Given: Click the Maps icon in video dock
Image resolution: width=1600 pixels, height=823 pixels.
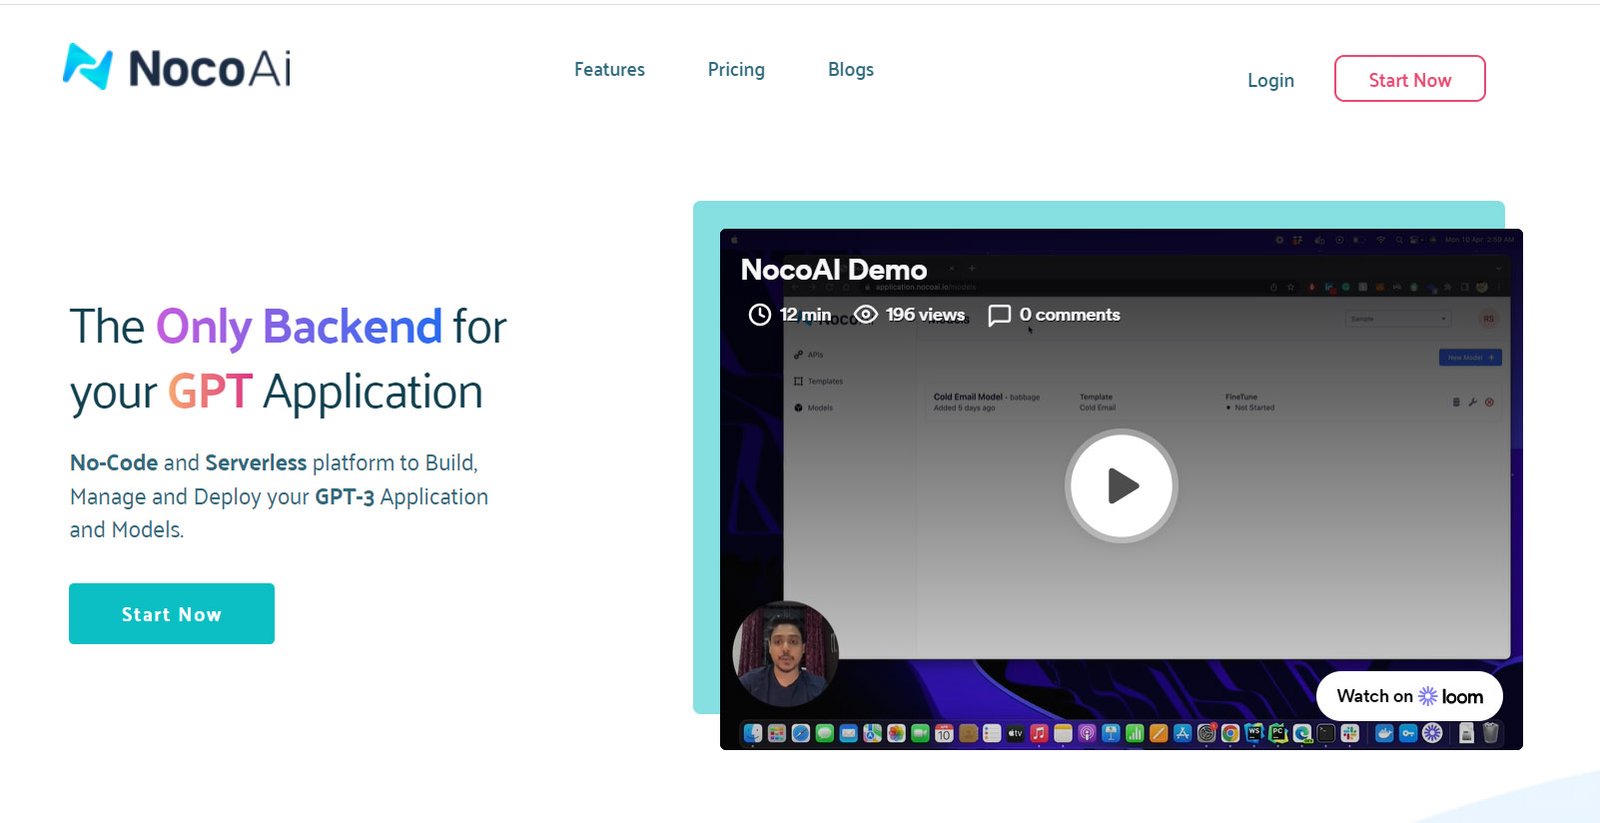Looking at the screenshot, I should pyautogui.click(x=873, y=733).
